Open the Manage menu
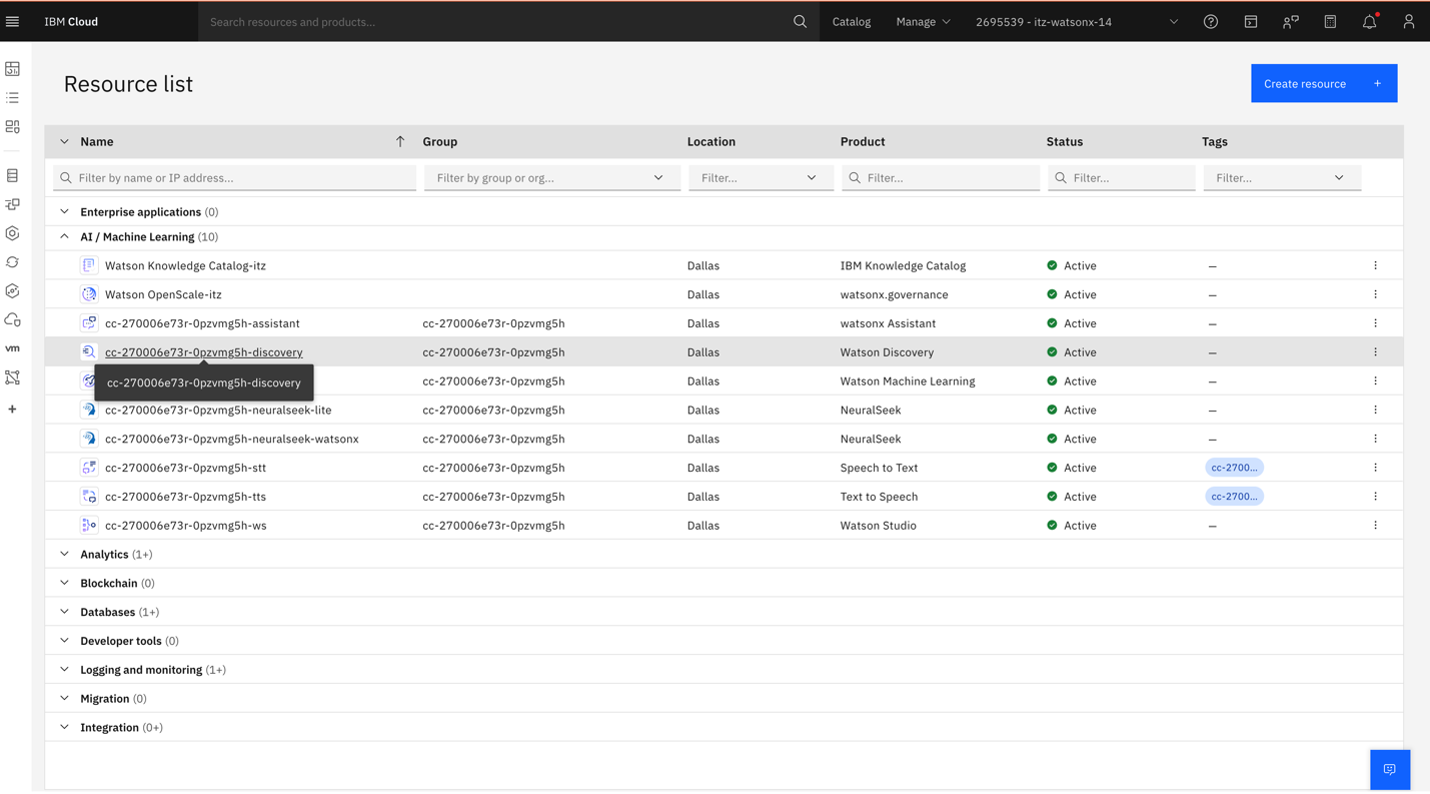Viewport: 1430px width, 794px height. pos(922,21)
